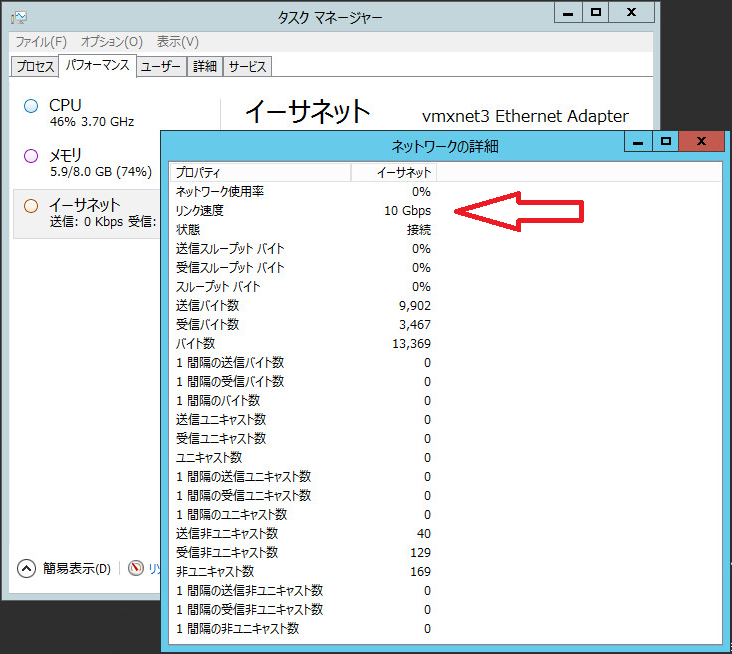The image size is (732, 654).
Task: Click the 送信: 0 Kbps Ethernet reading
Action: 86,222
